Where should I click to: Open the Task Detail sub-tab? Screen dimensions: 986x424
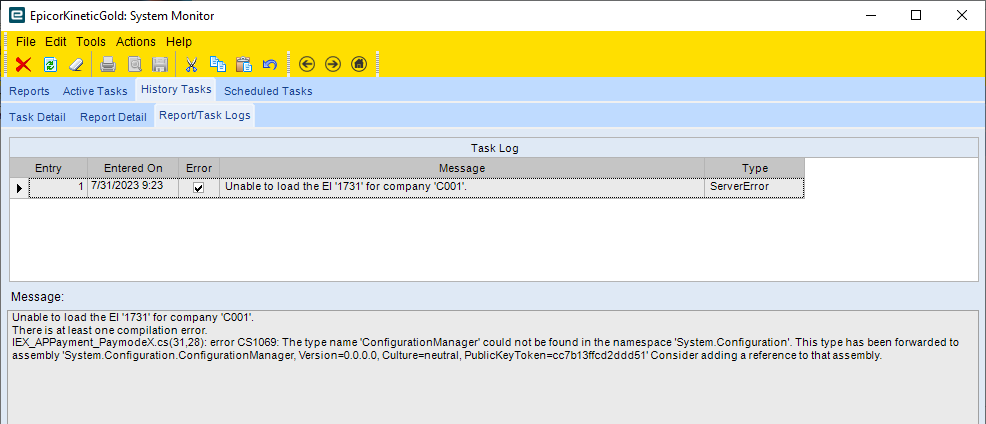pos(37,117)
